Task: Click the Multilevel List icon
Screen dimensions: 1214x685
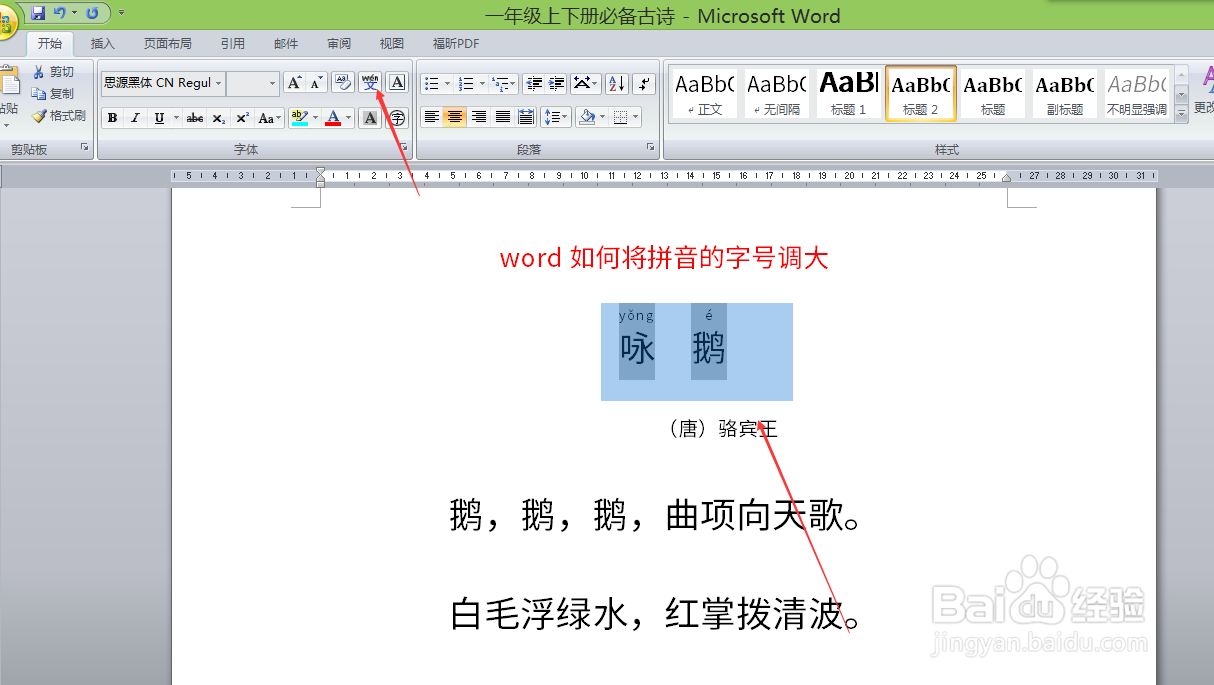Action: coord(501,83)
